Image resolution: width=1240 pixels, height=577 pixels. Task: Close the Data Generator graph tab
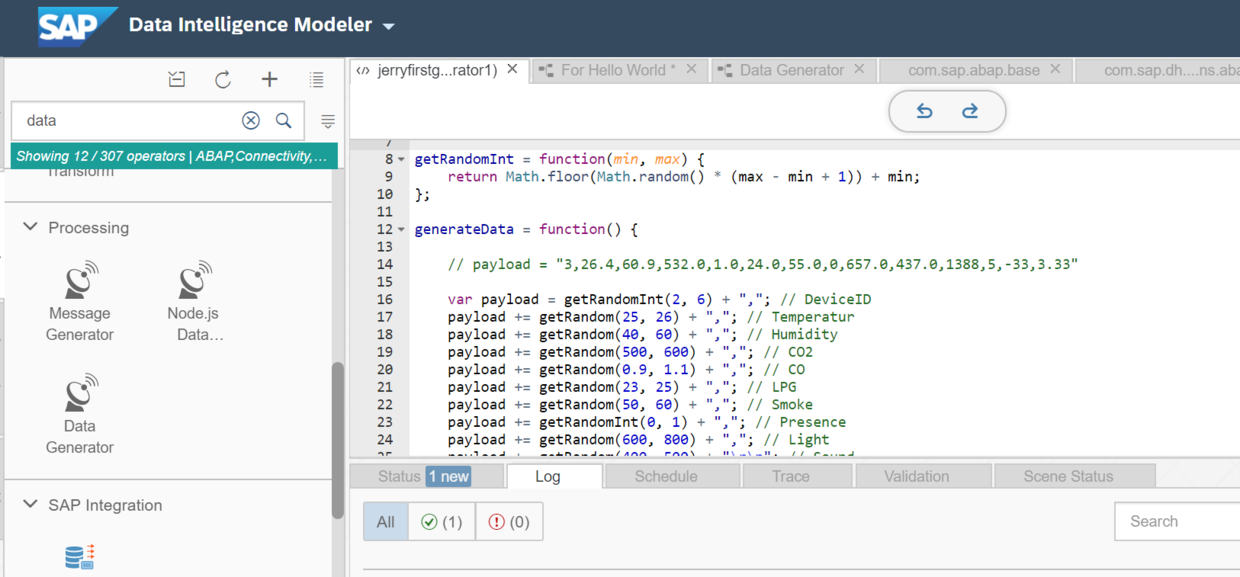859,69
